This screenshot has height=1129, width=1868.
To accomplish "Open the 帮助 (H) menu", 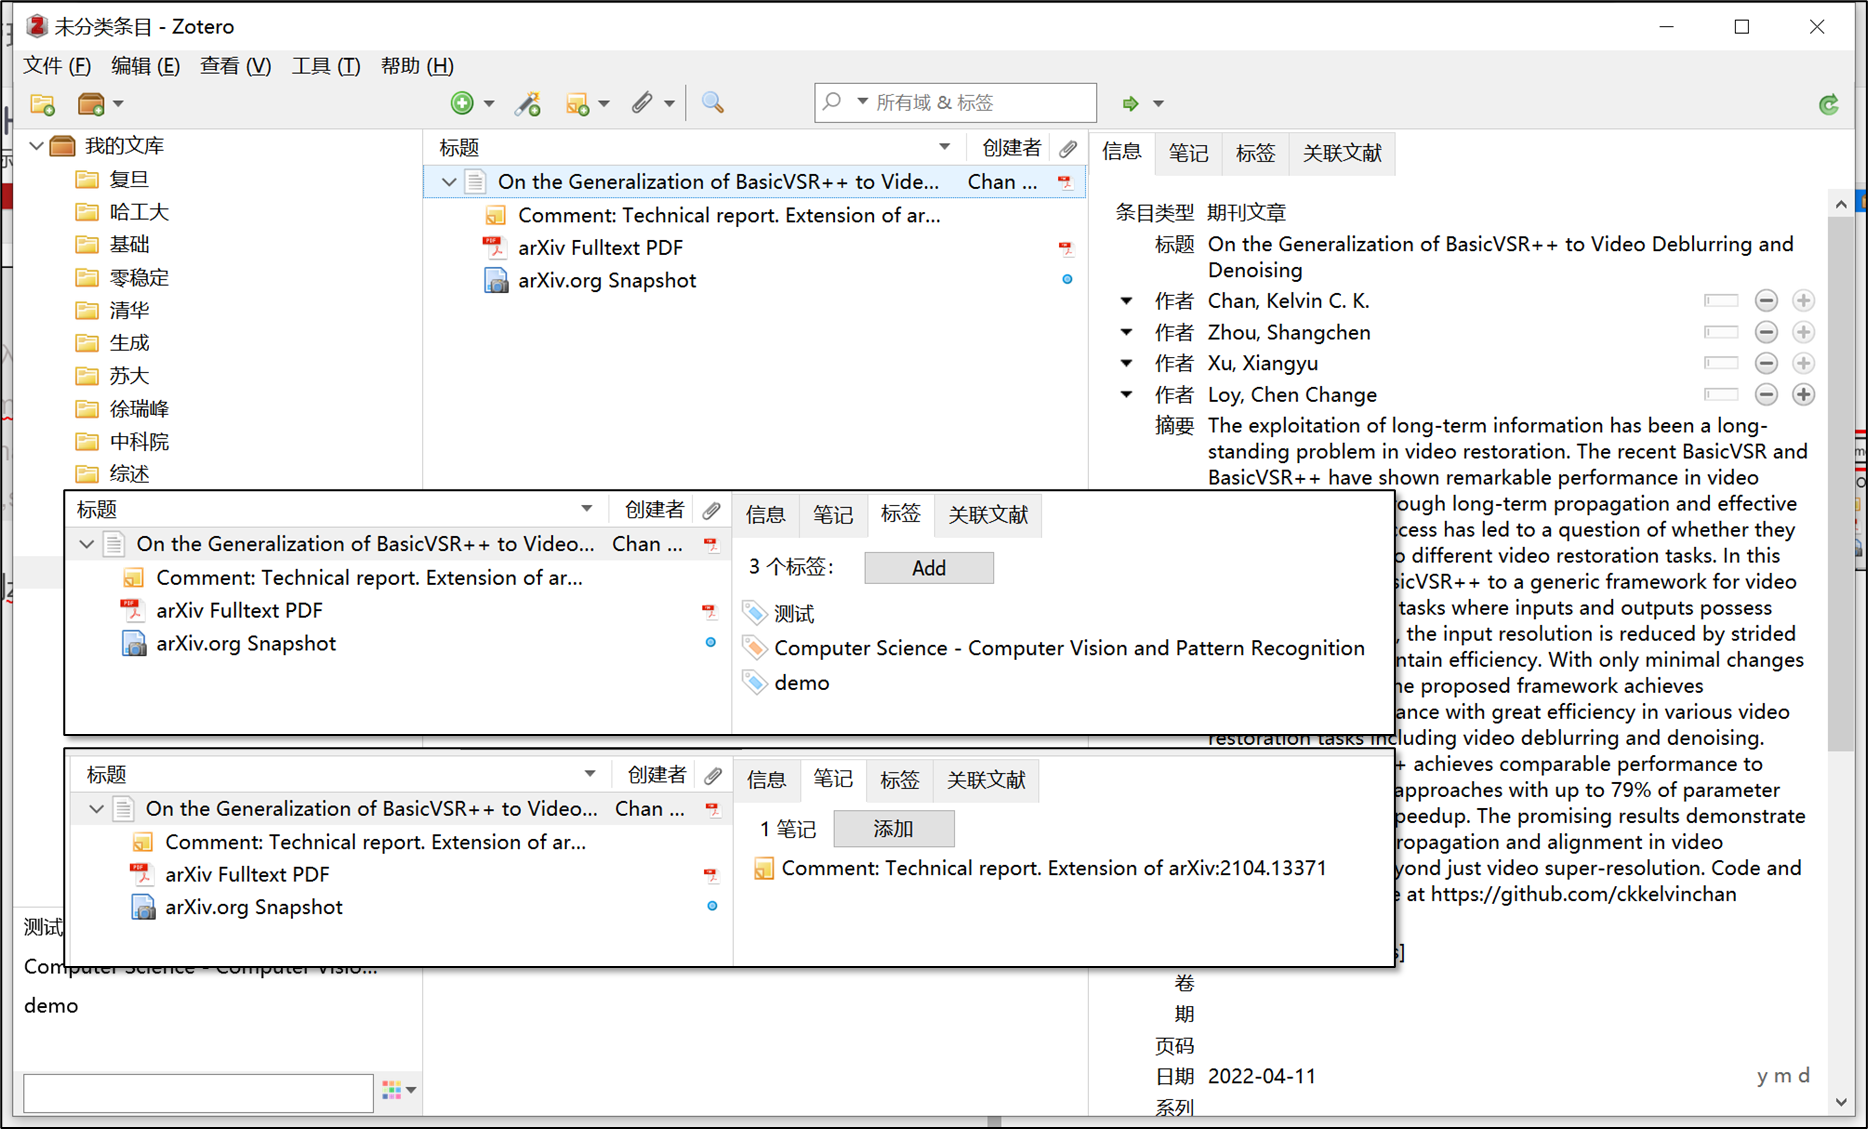I will [x=417, y=66].
